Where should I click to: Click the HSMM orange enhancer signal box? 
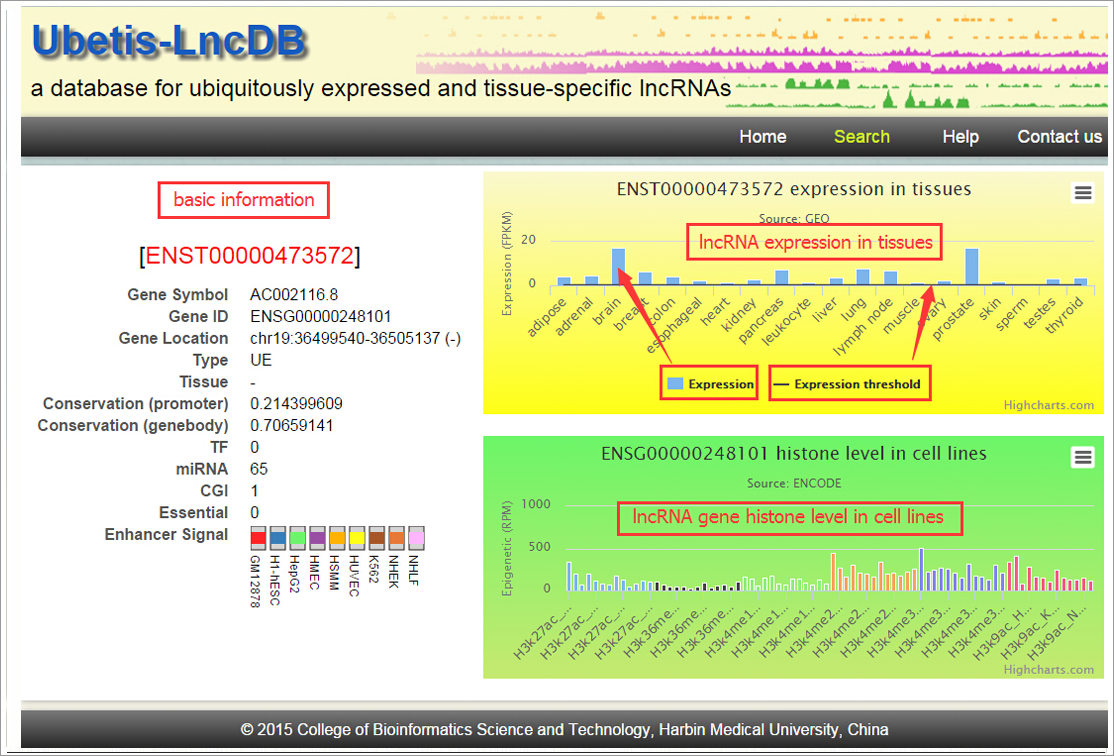pyautogui.click(x=337, y=536)
